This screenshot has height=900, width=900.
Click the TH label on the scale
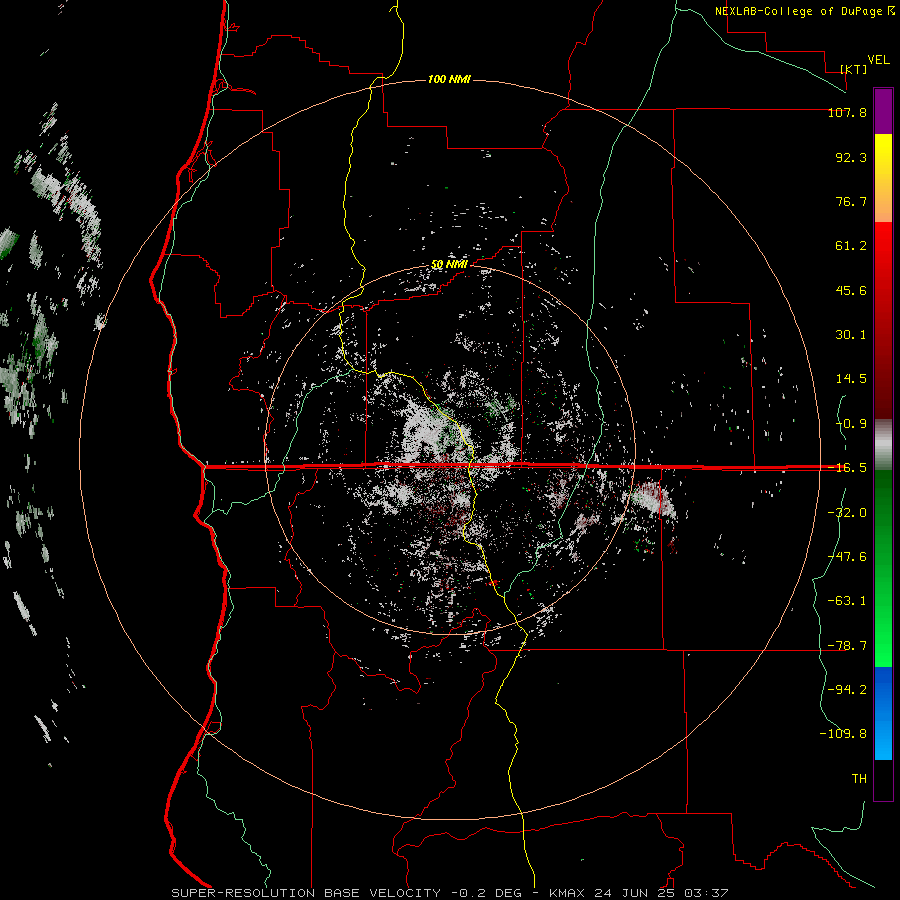pyautogui.click(x=859, y=779)
